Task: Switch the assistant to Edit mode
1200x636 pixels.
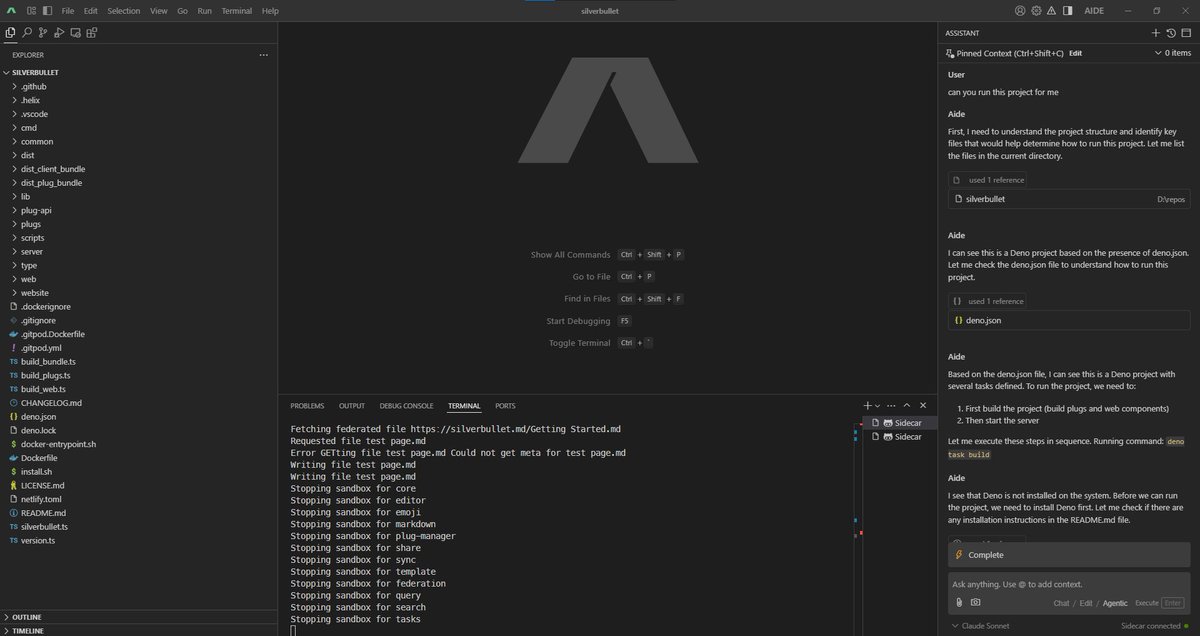Action: pyautogui.click(x=1086, y=603)
